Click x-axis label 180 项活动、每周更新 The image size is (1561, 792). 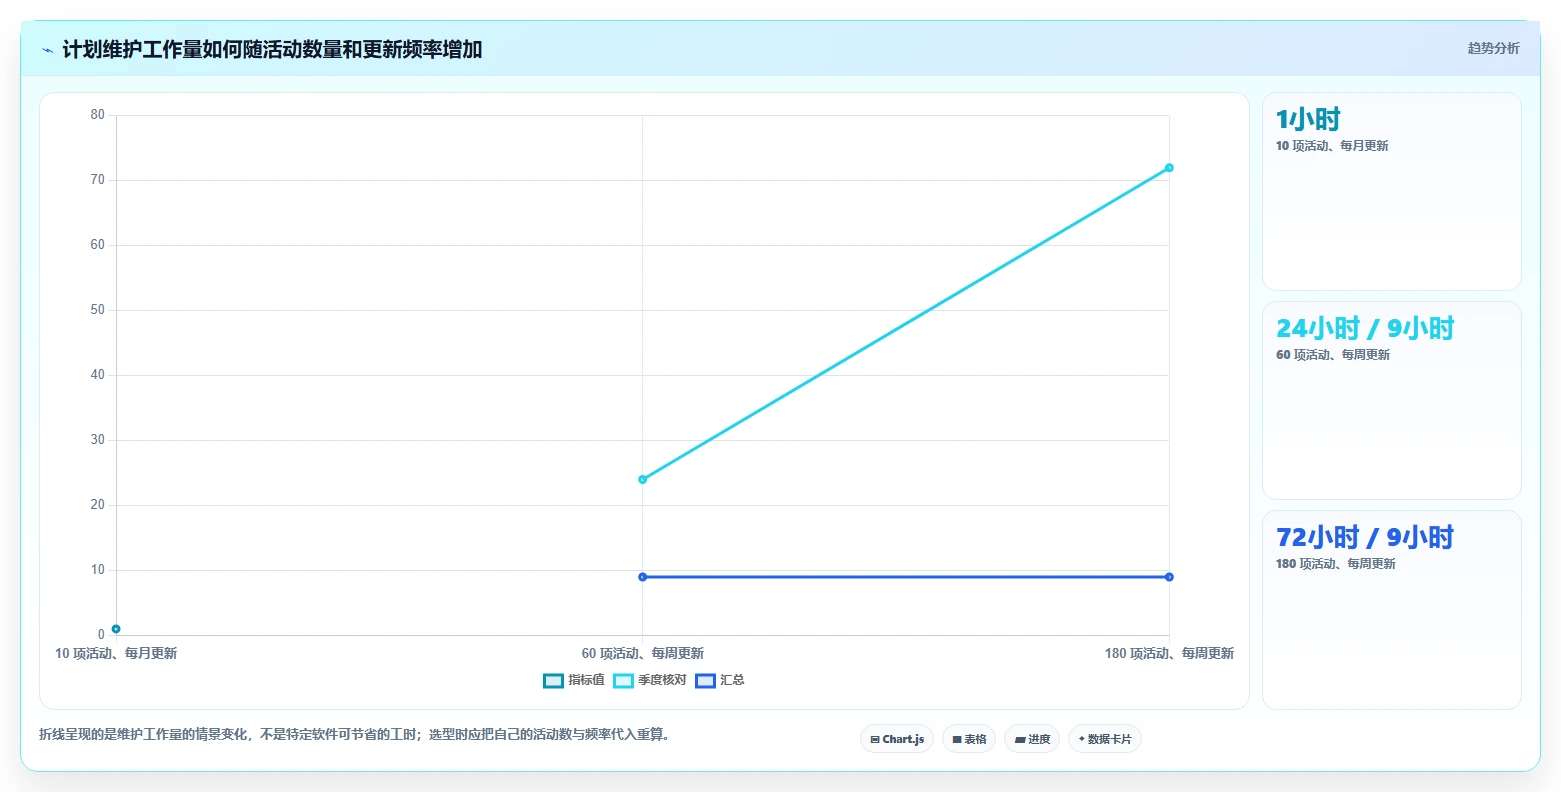click(x=1169, y=654)
